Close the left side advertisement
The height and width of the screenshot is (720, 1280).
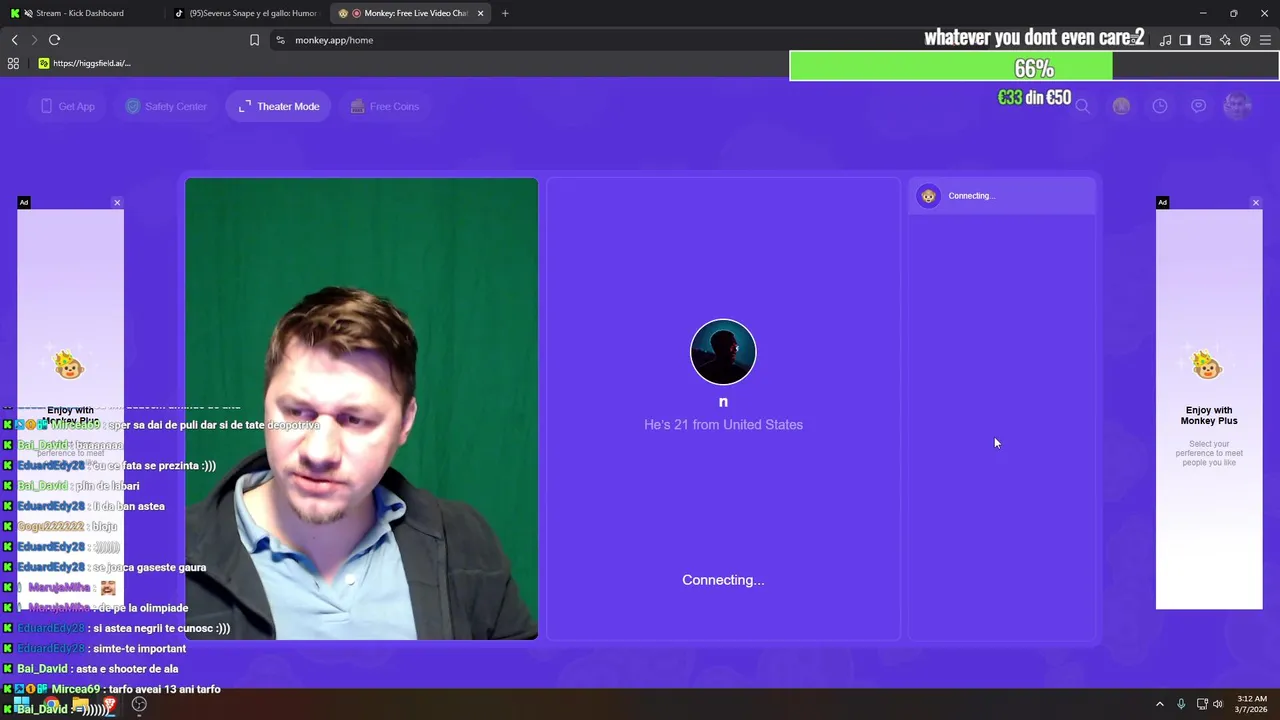click(x=117, y=203)
